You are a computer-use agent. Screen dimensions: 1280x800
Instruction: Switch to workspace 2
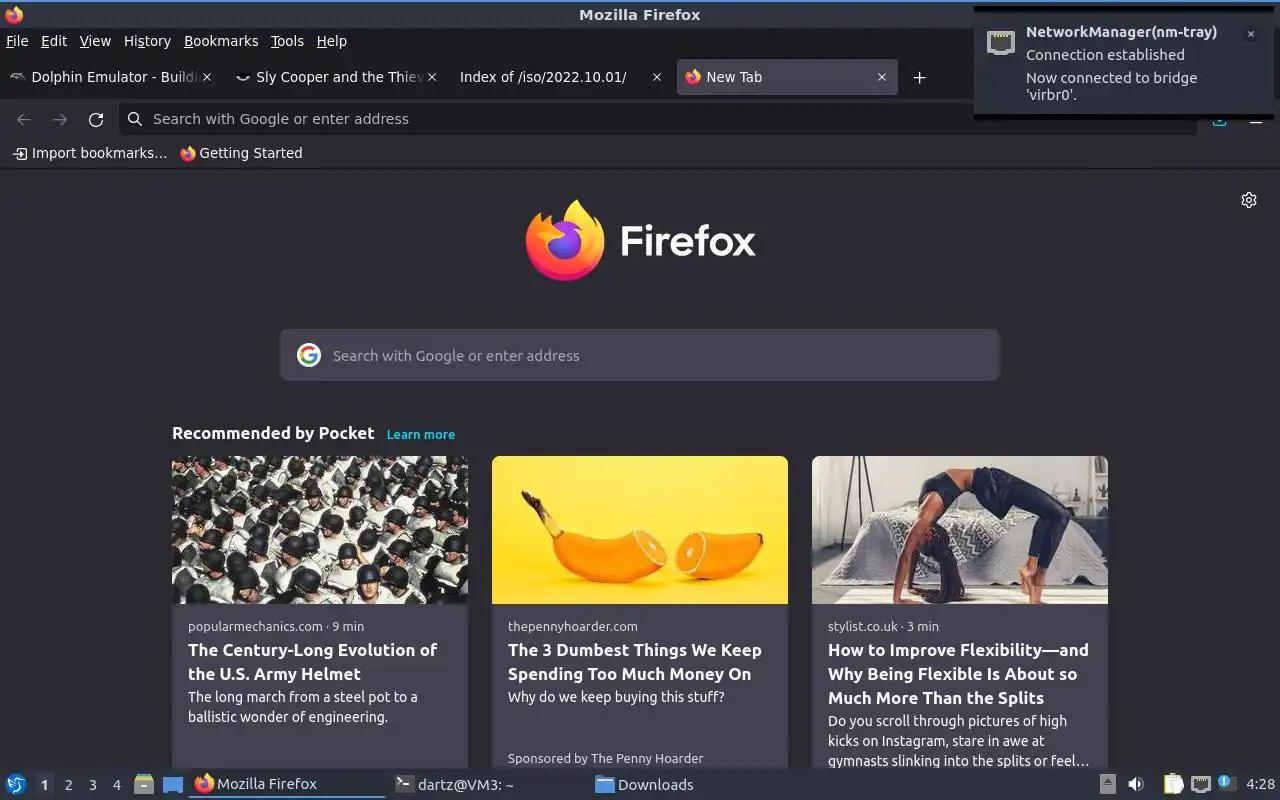[x=68, y=784]
